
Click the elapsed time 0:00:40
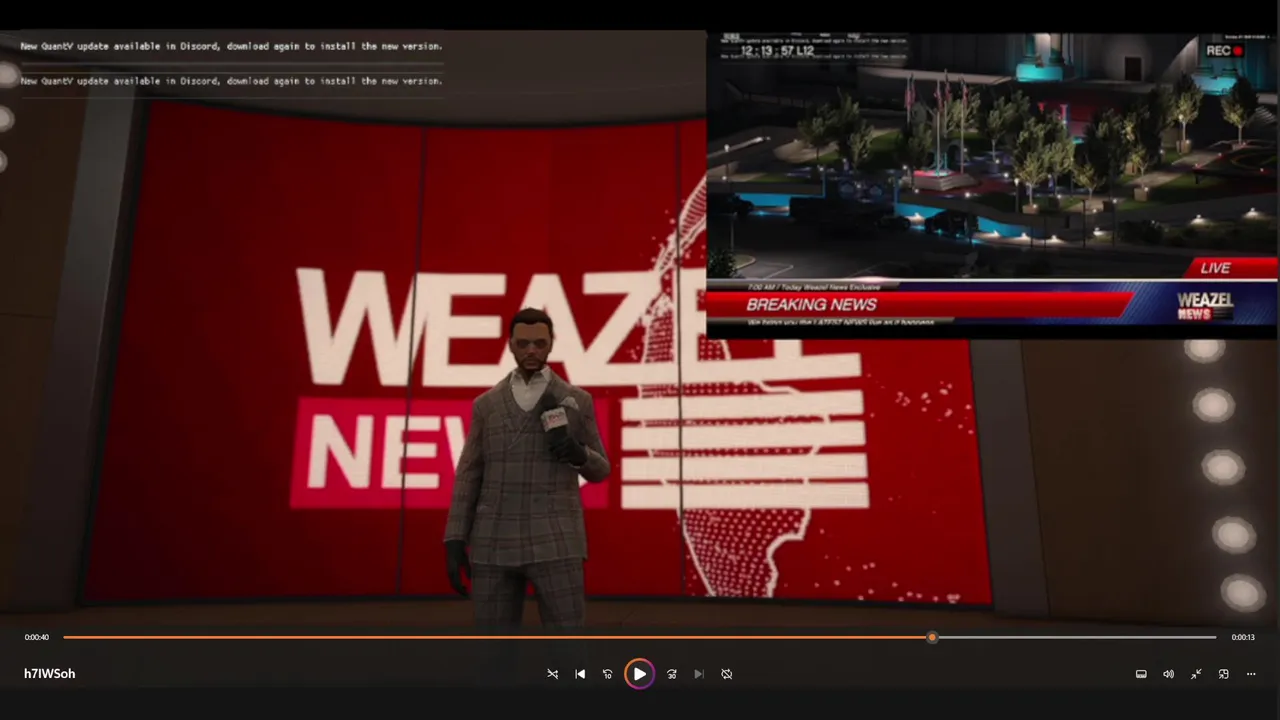point(37,637)
